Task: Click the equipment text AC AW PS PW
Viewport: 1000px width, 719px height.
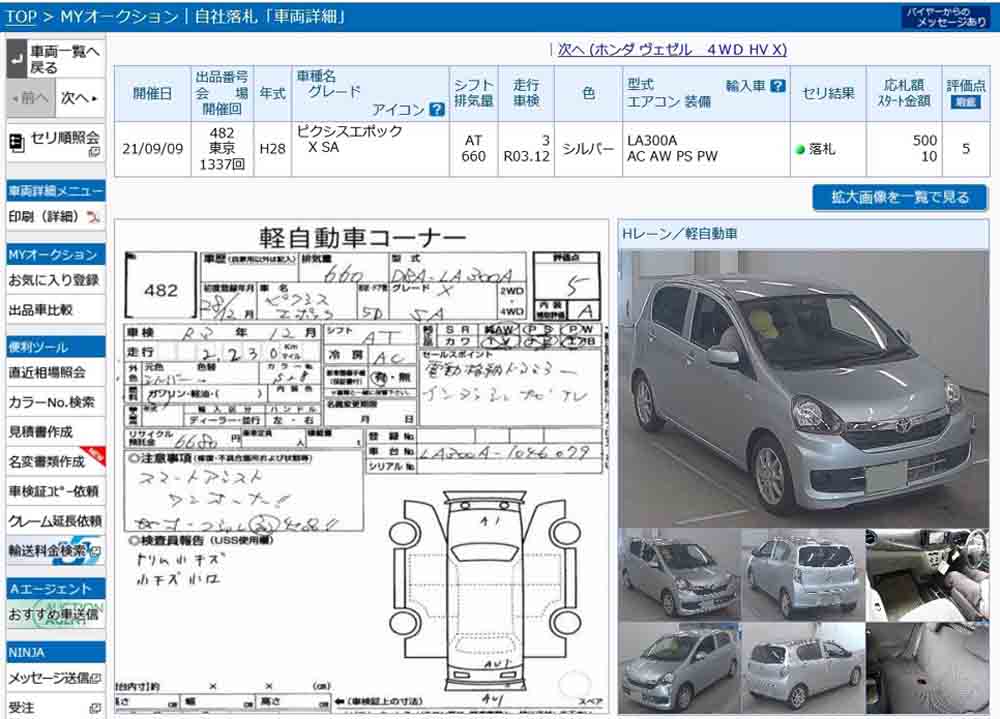Action: (672, 156)
